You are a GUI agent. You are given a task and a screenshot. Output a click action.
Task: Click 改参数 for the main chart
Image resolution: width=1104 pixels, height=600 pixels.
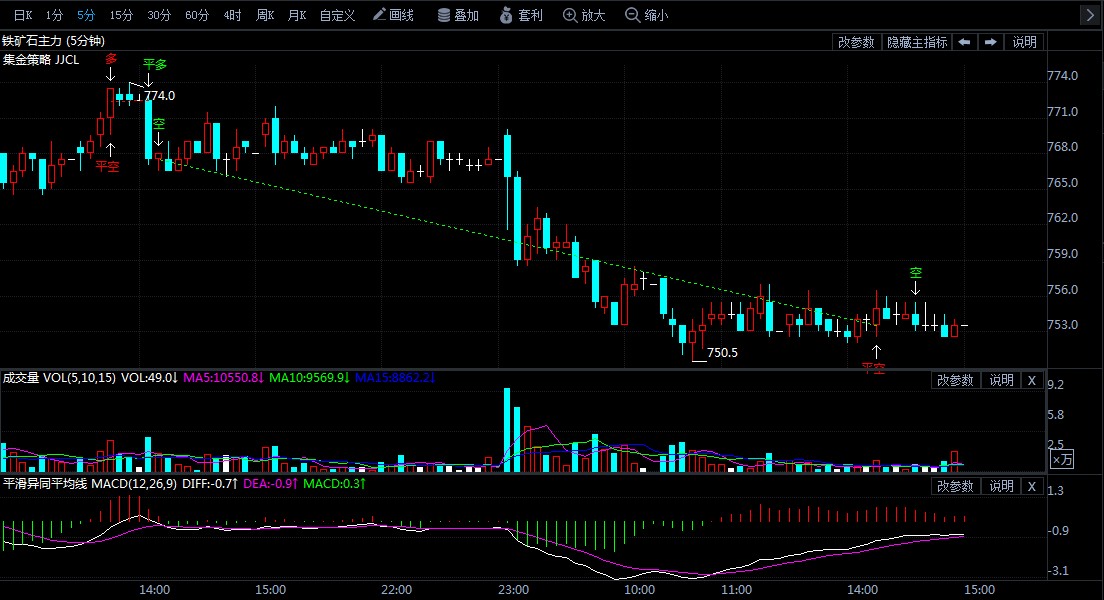coord(856,42)
